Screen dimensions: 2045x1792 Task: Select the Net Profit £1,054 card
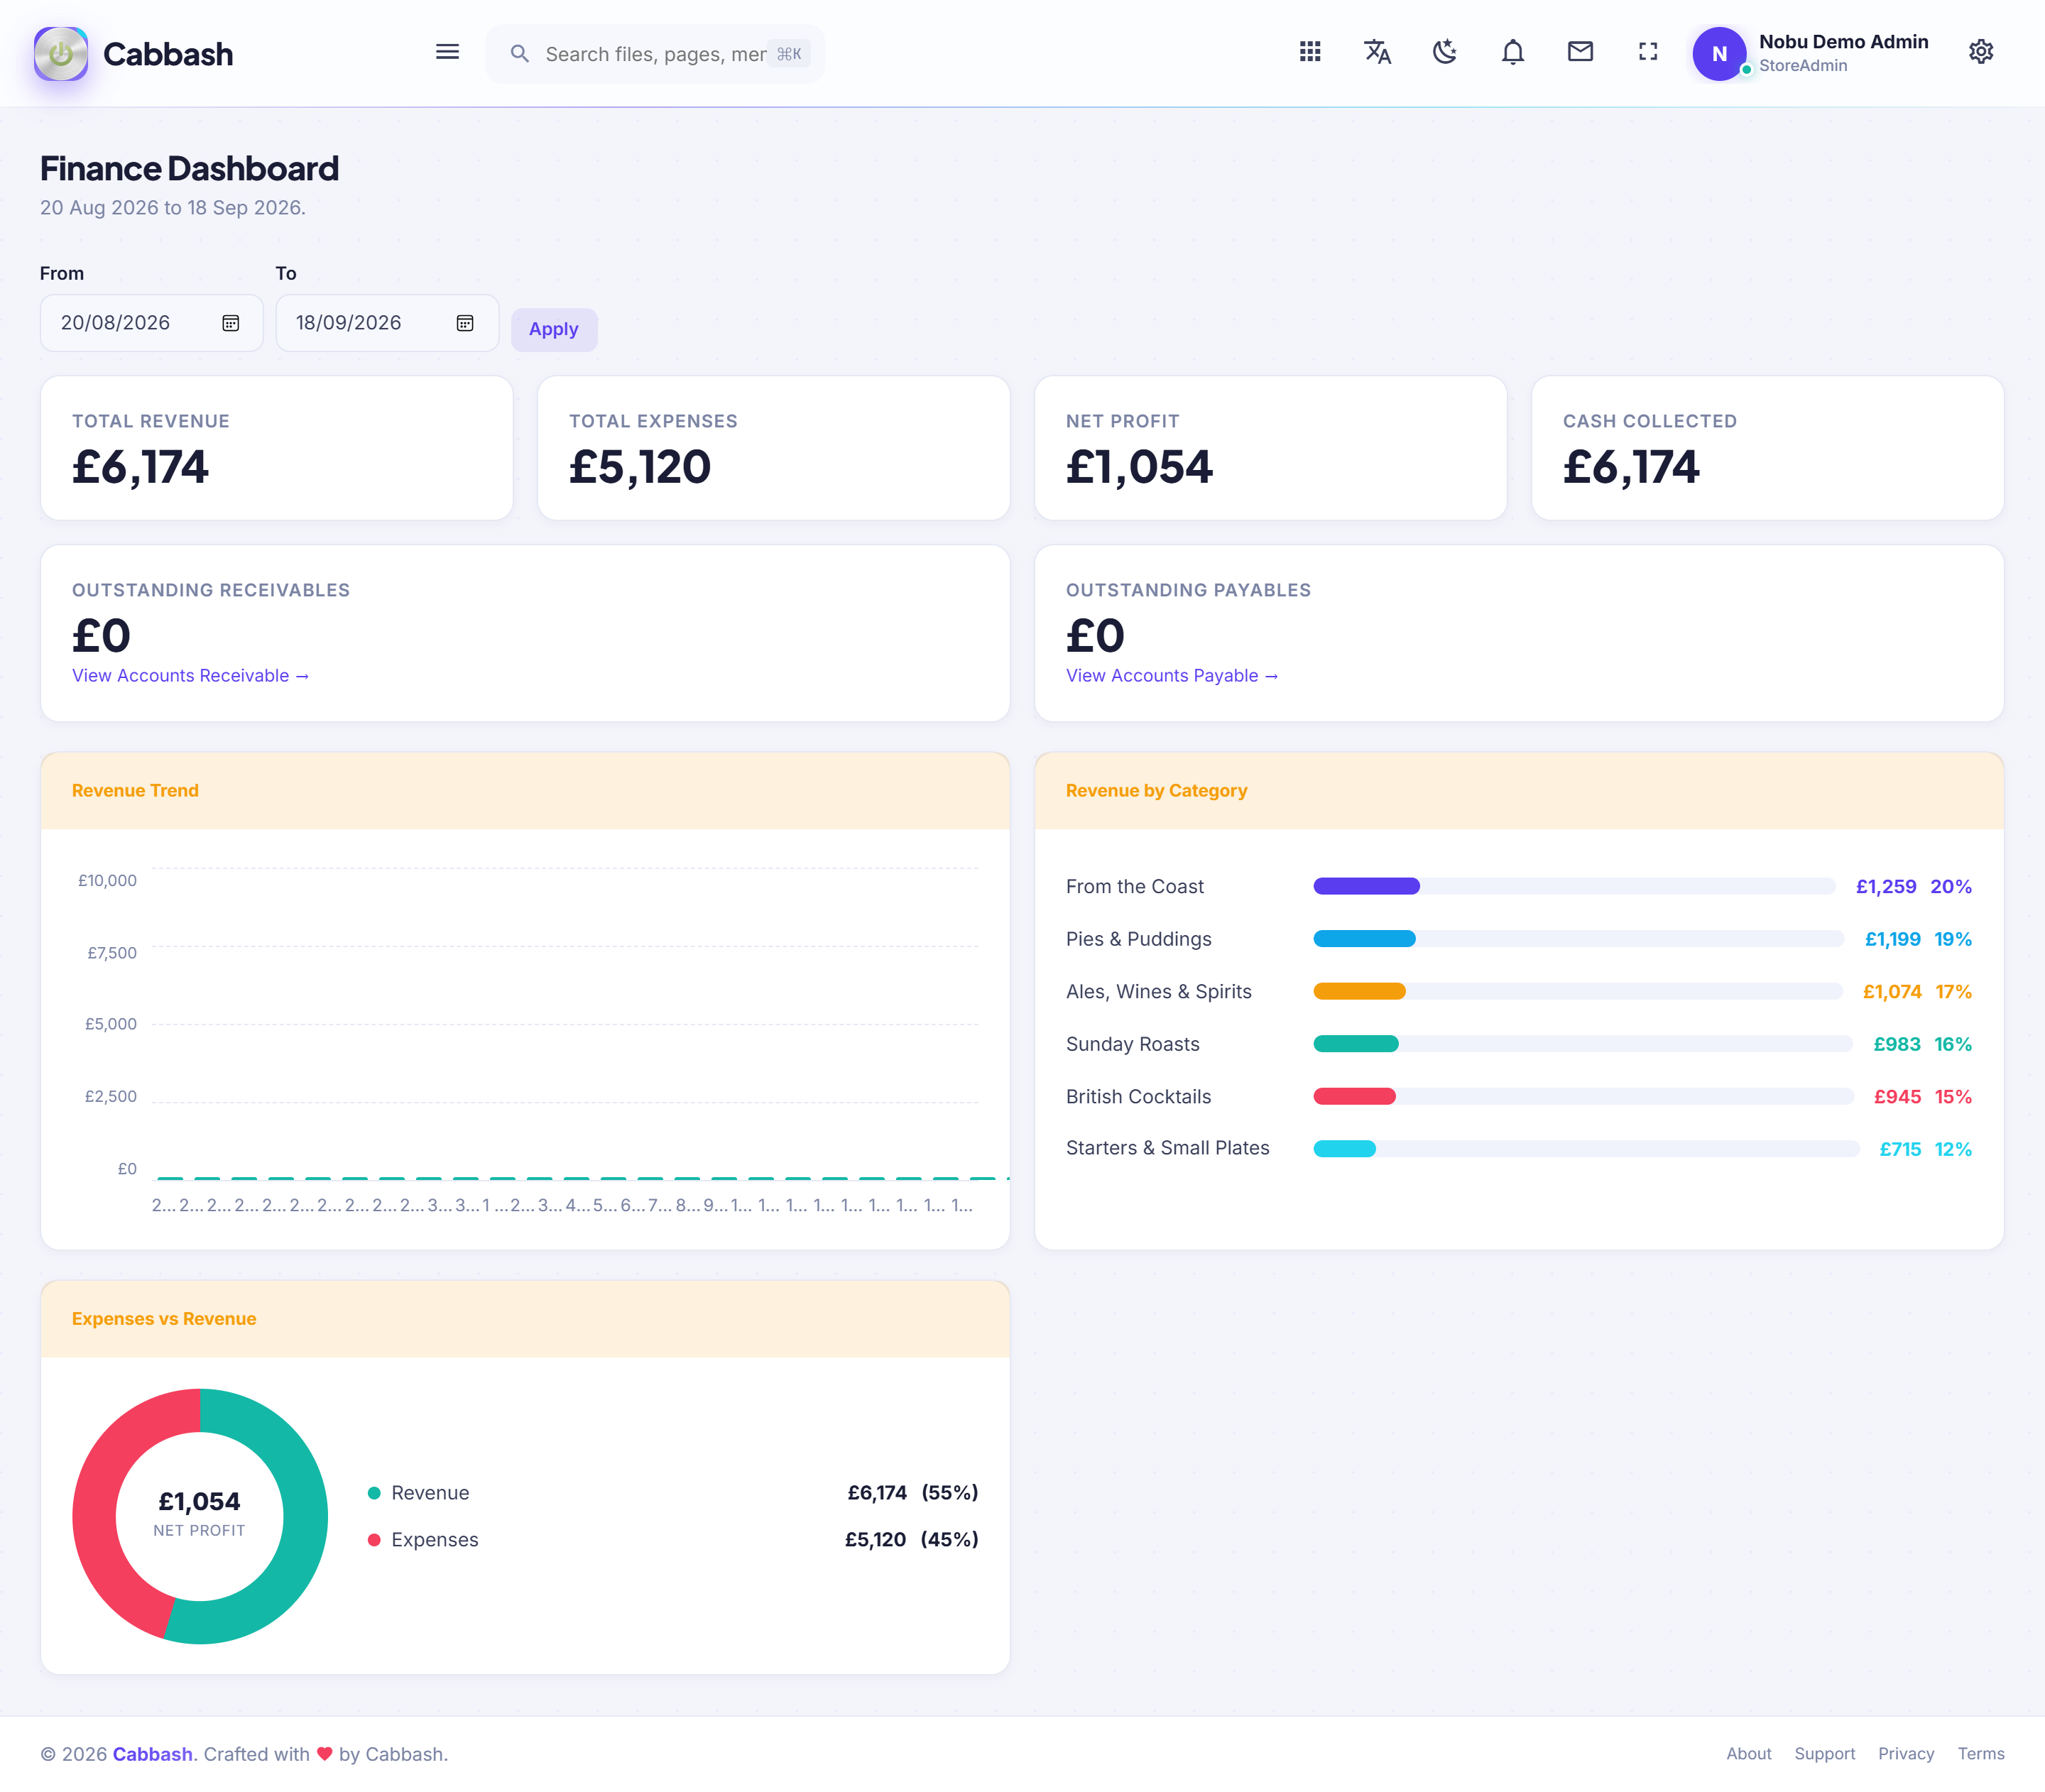tap(1271, 448)
